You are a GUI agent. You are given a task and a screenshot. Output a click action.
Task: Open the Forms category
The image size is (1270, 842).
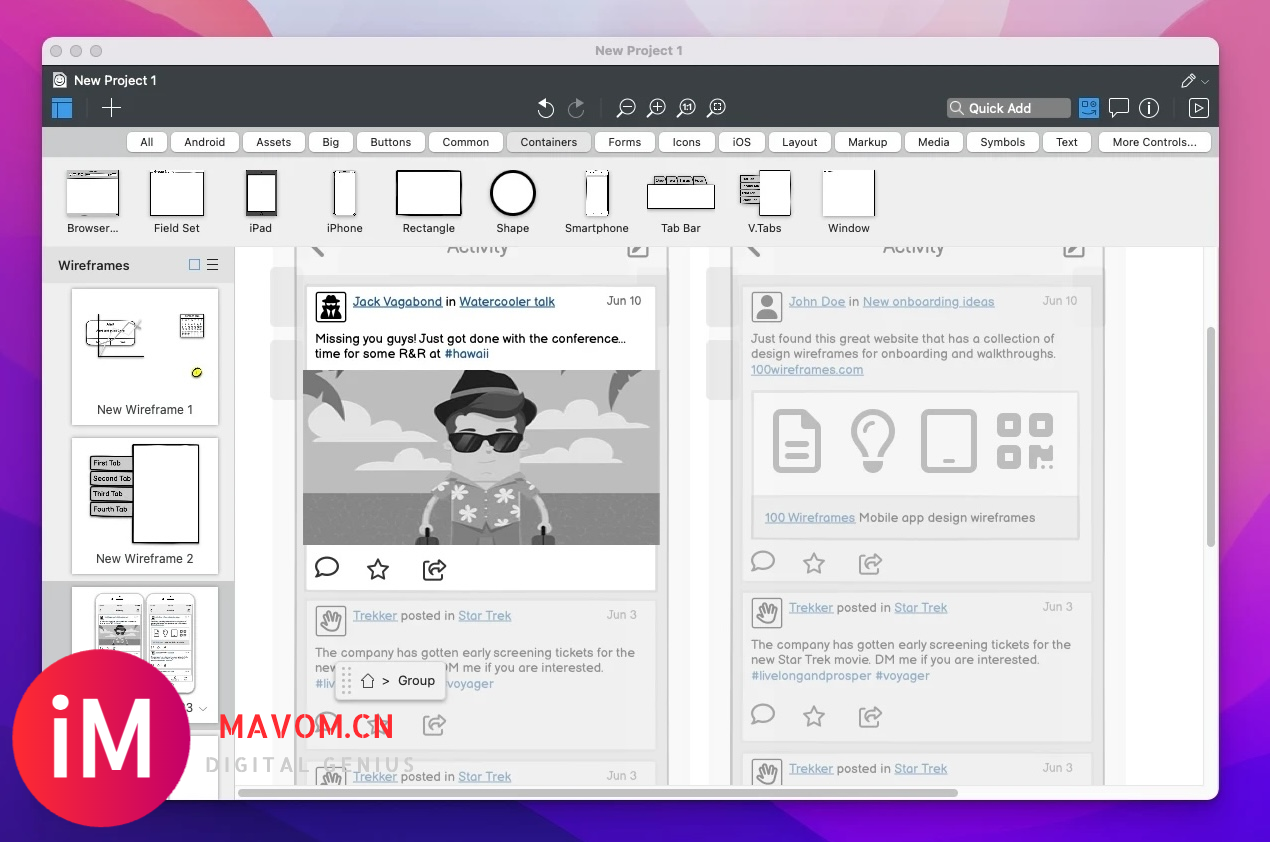pyautogui.click(x=625, y=142)
